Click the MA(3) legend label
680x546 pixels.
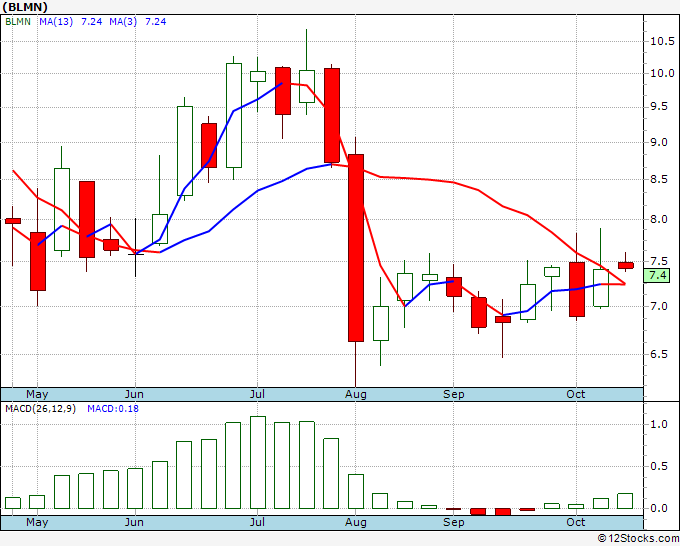pos(123,22)
